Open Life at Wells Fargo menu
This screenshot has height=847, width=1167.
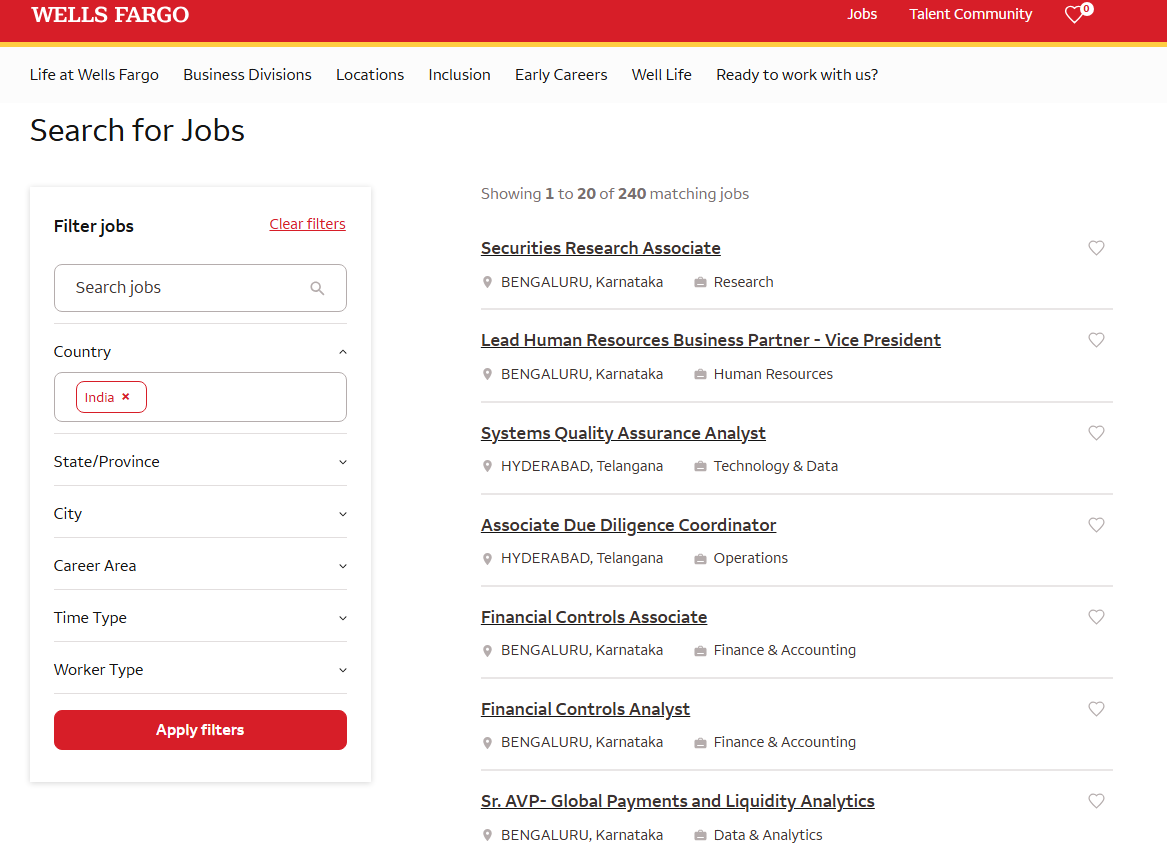pyautogui.click(x=95, y=74)
